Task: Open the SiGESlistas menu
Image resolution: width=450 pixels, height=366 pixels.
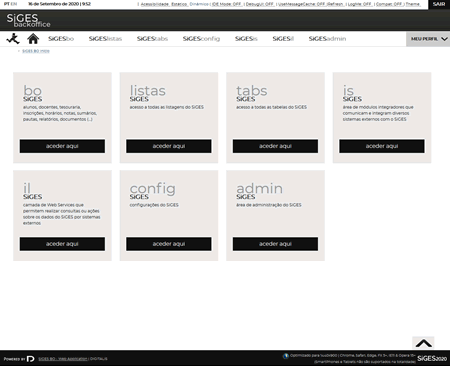Action: [105, 39]
